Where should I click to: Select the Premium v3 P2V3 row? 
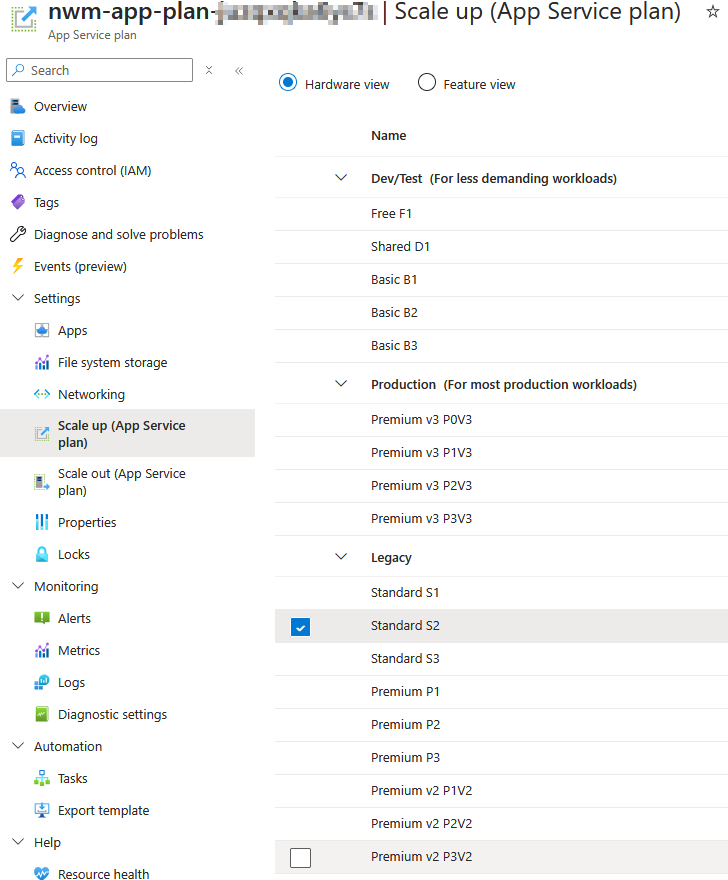click(501, 485)
